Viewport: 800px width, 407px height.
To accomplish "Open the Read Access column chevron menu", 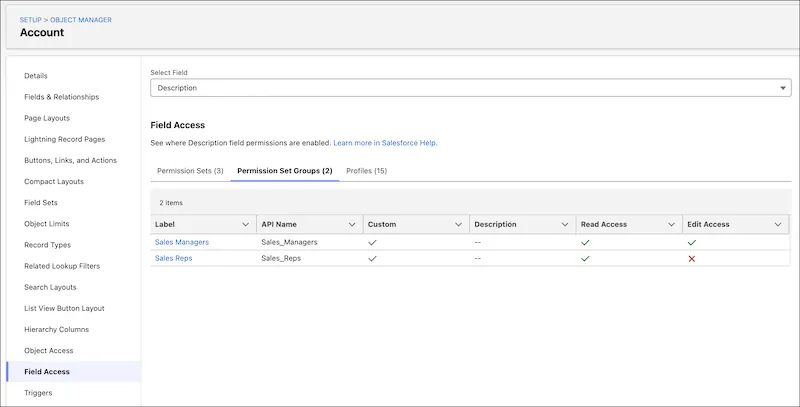I will coord(671,225).
